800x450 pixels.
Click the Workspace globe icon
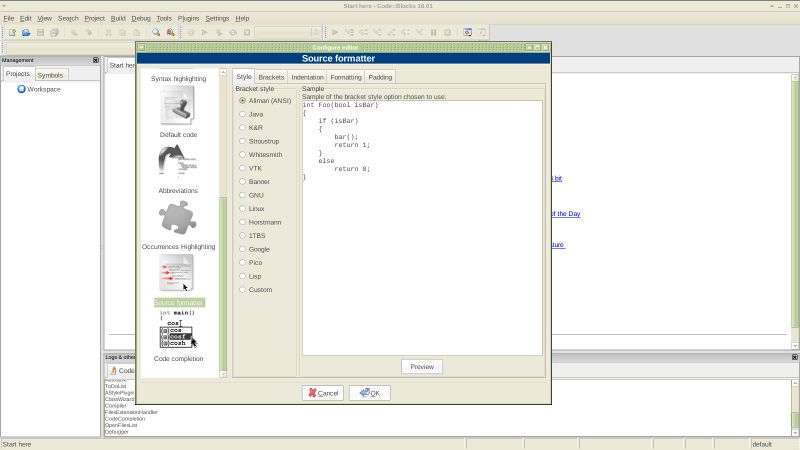[21, 89]
